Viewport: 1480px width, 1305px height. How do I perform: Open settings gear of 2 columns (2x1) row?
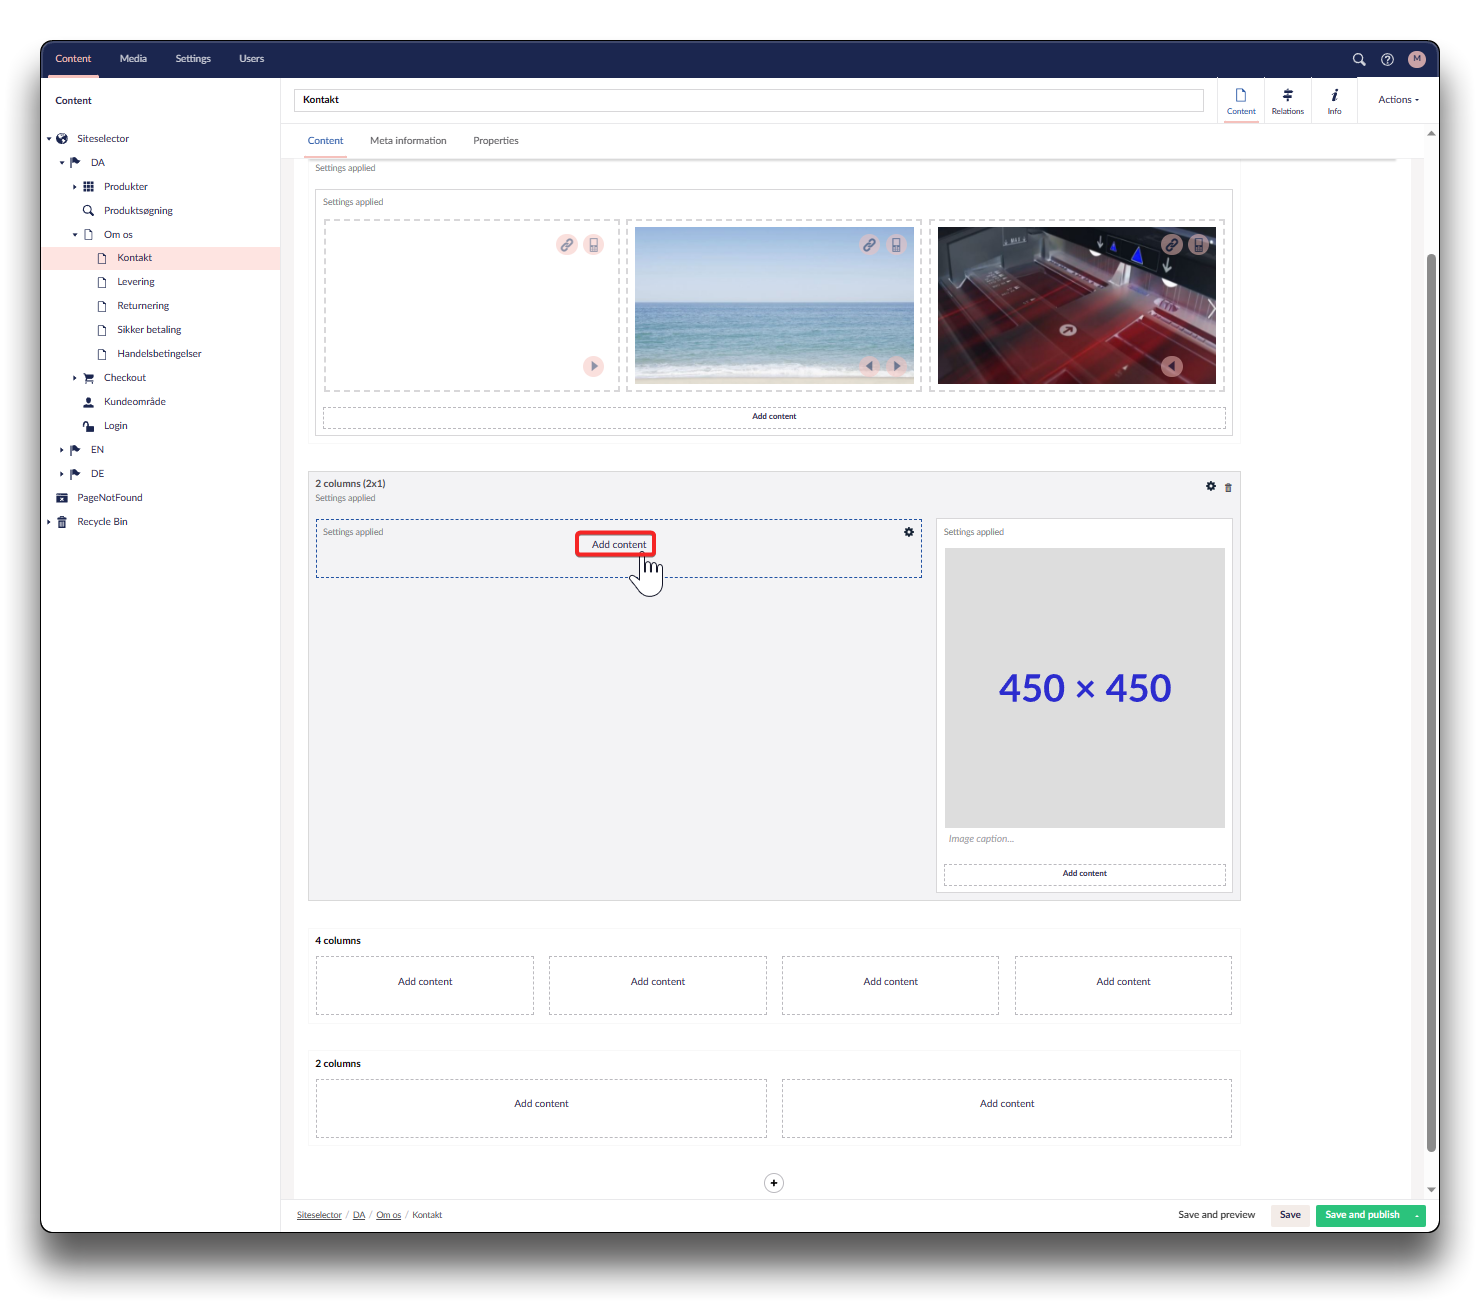[1211, 486]
